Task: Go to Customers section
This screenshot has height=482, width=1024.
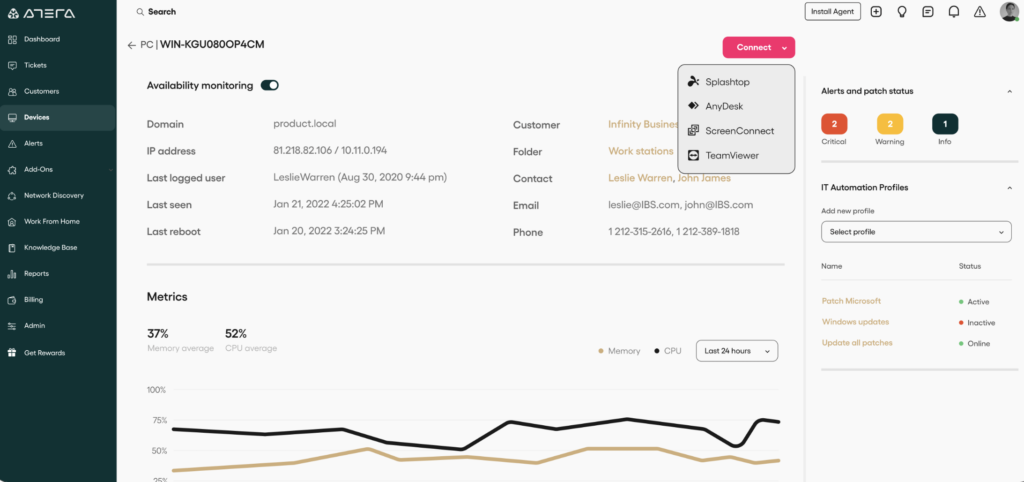Action: pyautogui.click(x=41, y=91)
